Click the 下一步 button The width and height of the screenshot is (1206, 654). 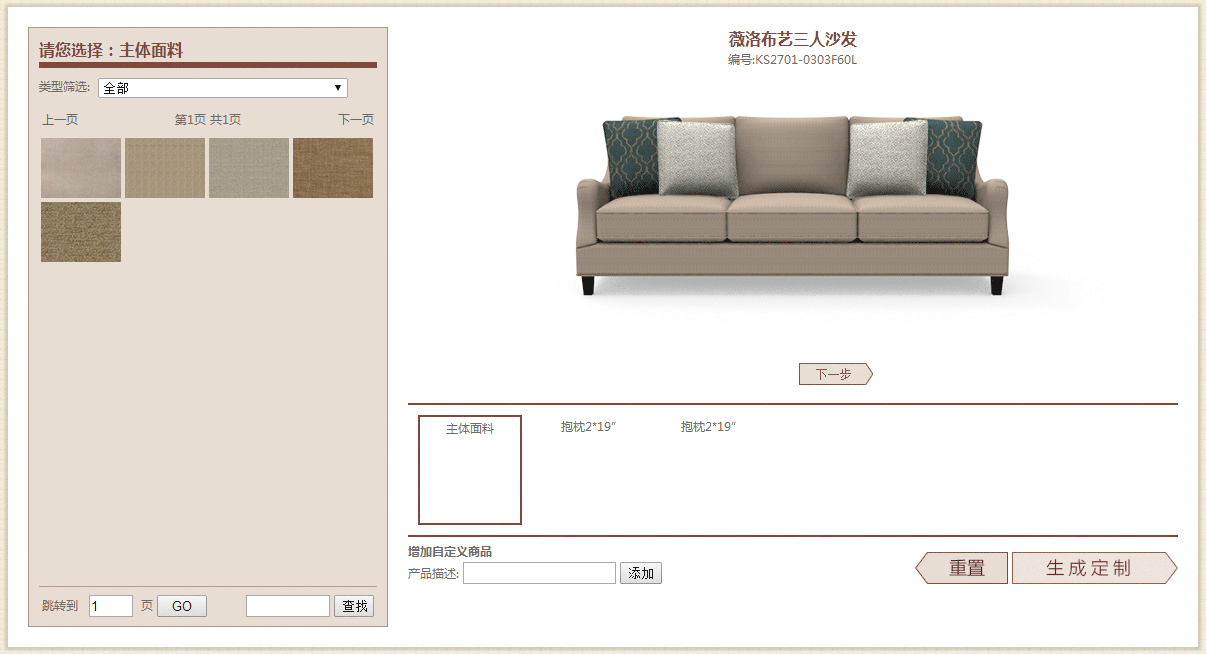835,375
